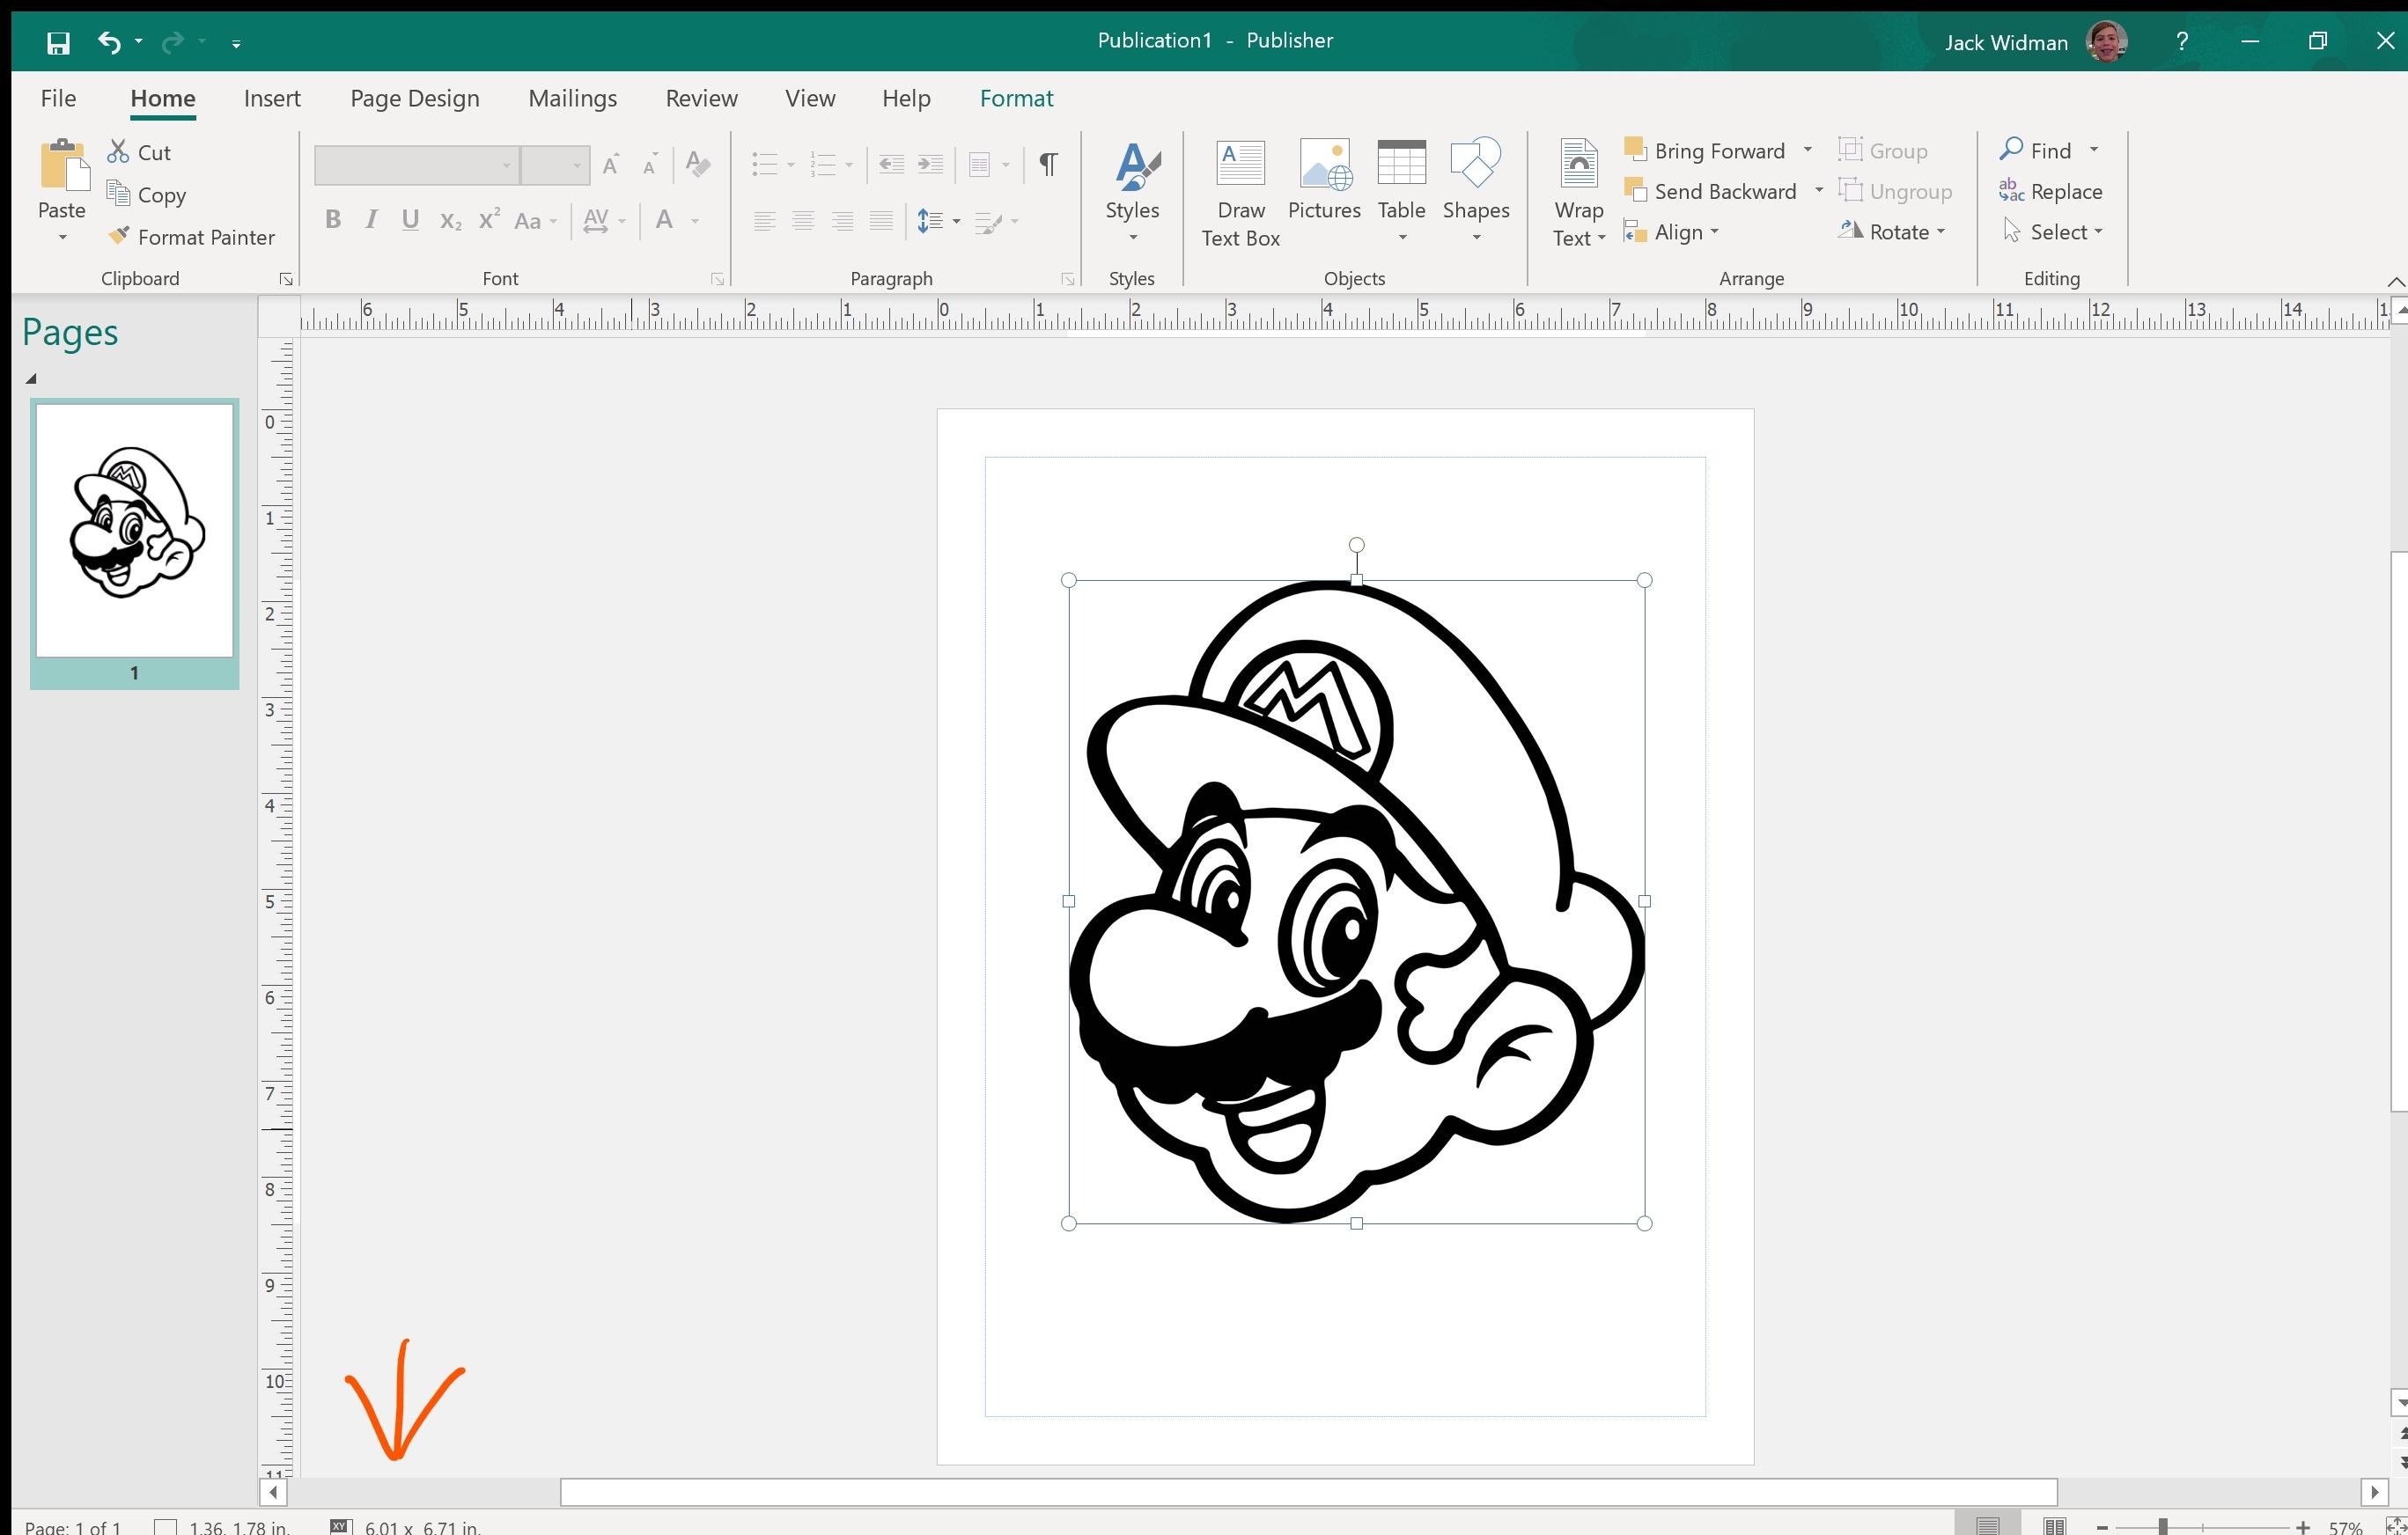The image size is (2408, 1535).
Task: Toggle Underline formatting
Action: click(410, 220)
